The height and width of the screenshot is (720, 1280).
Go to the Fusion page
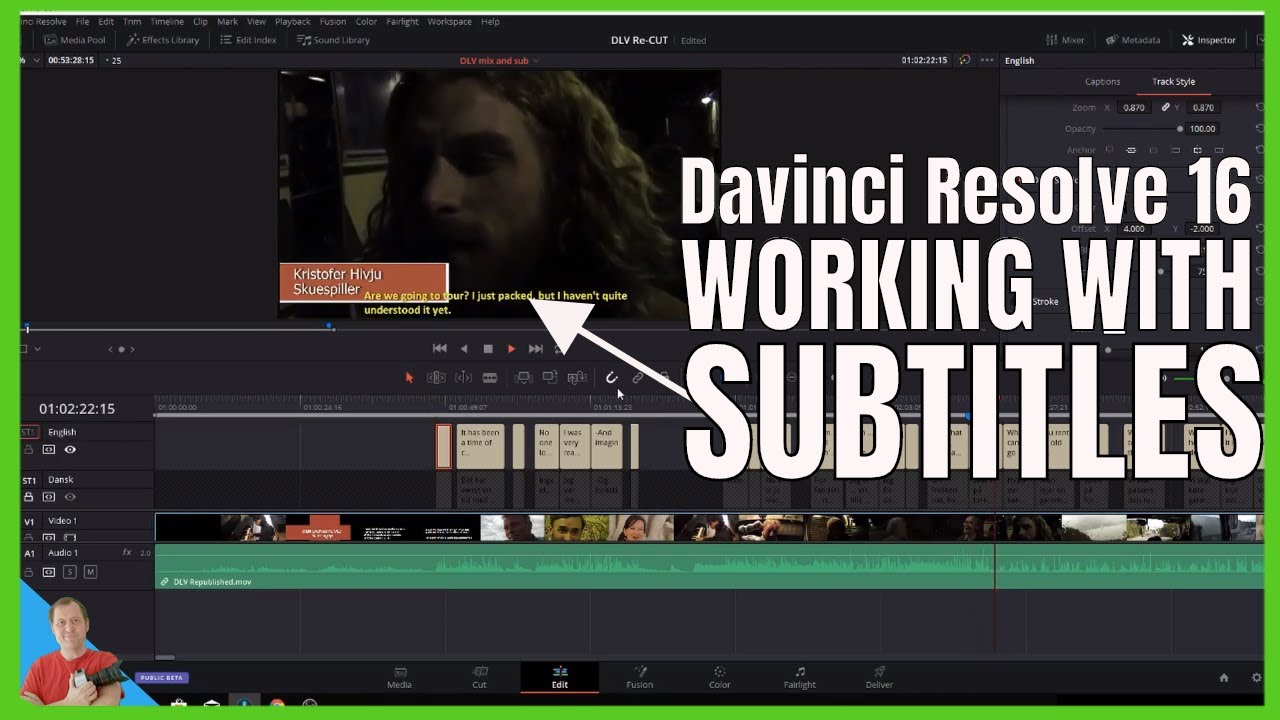pos(639,677)
